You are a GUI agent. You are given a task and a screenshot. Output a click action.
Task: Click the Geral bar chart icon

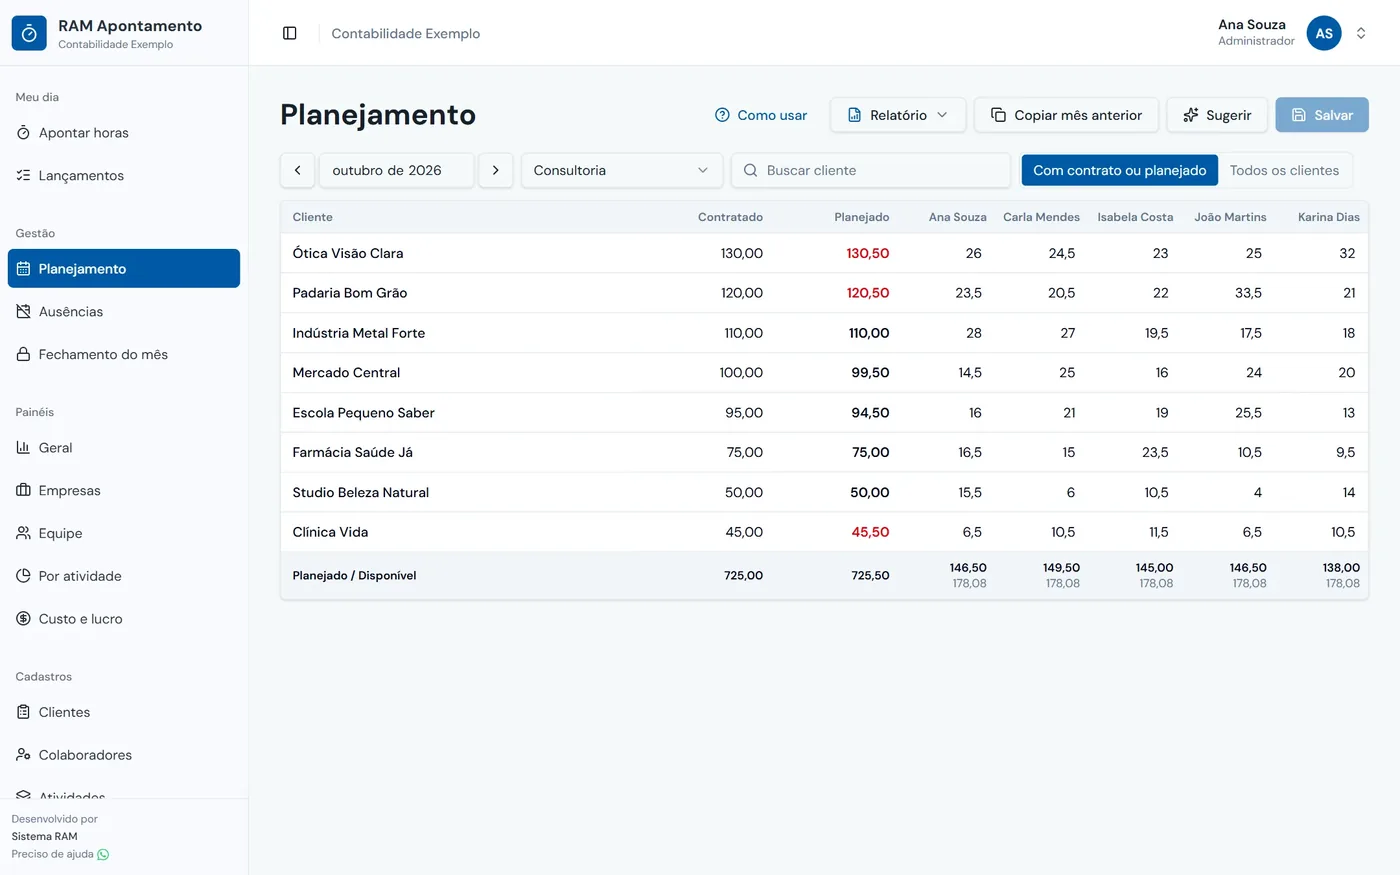tap(24, 448)
